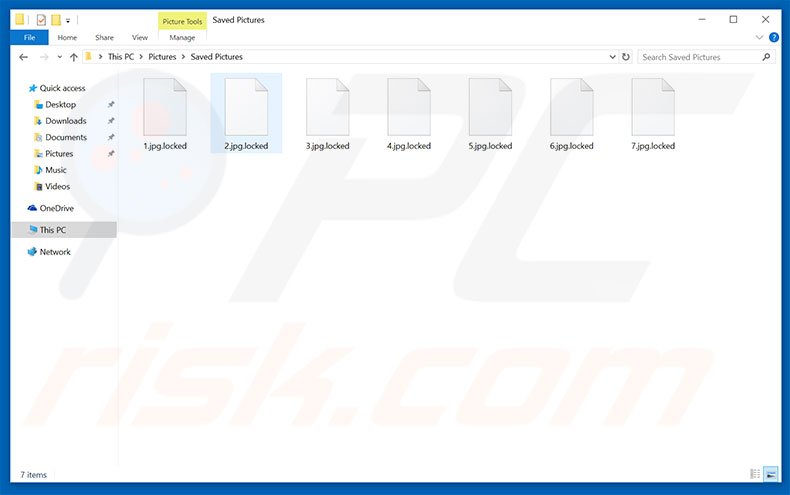Viewport: 790px width, 495px height.
Task: Minimize the Saved Pictures window
Action: pyautogui.click(x=702, y=20)
